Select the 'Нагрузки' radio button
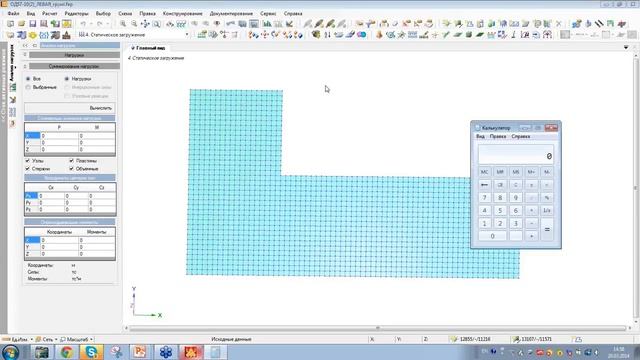Viewport: 640px width, 360px height. pos(67,79)
